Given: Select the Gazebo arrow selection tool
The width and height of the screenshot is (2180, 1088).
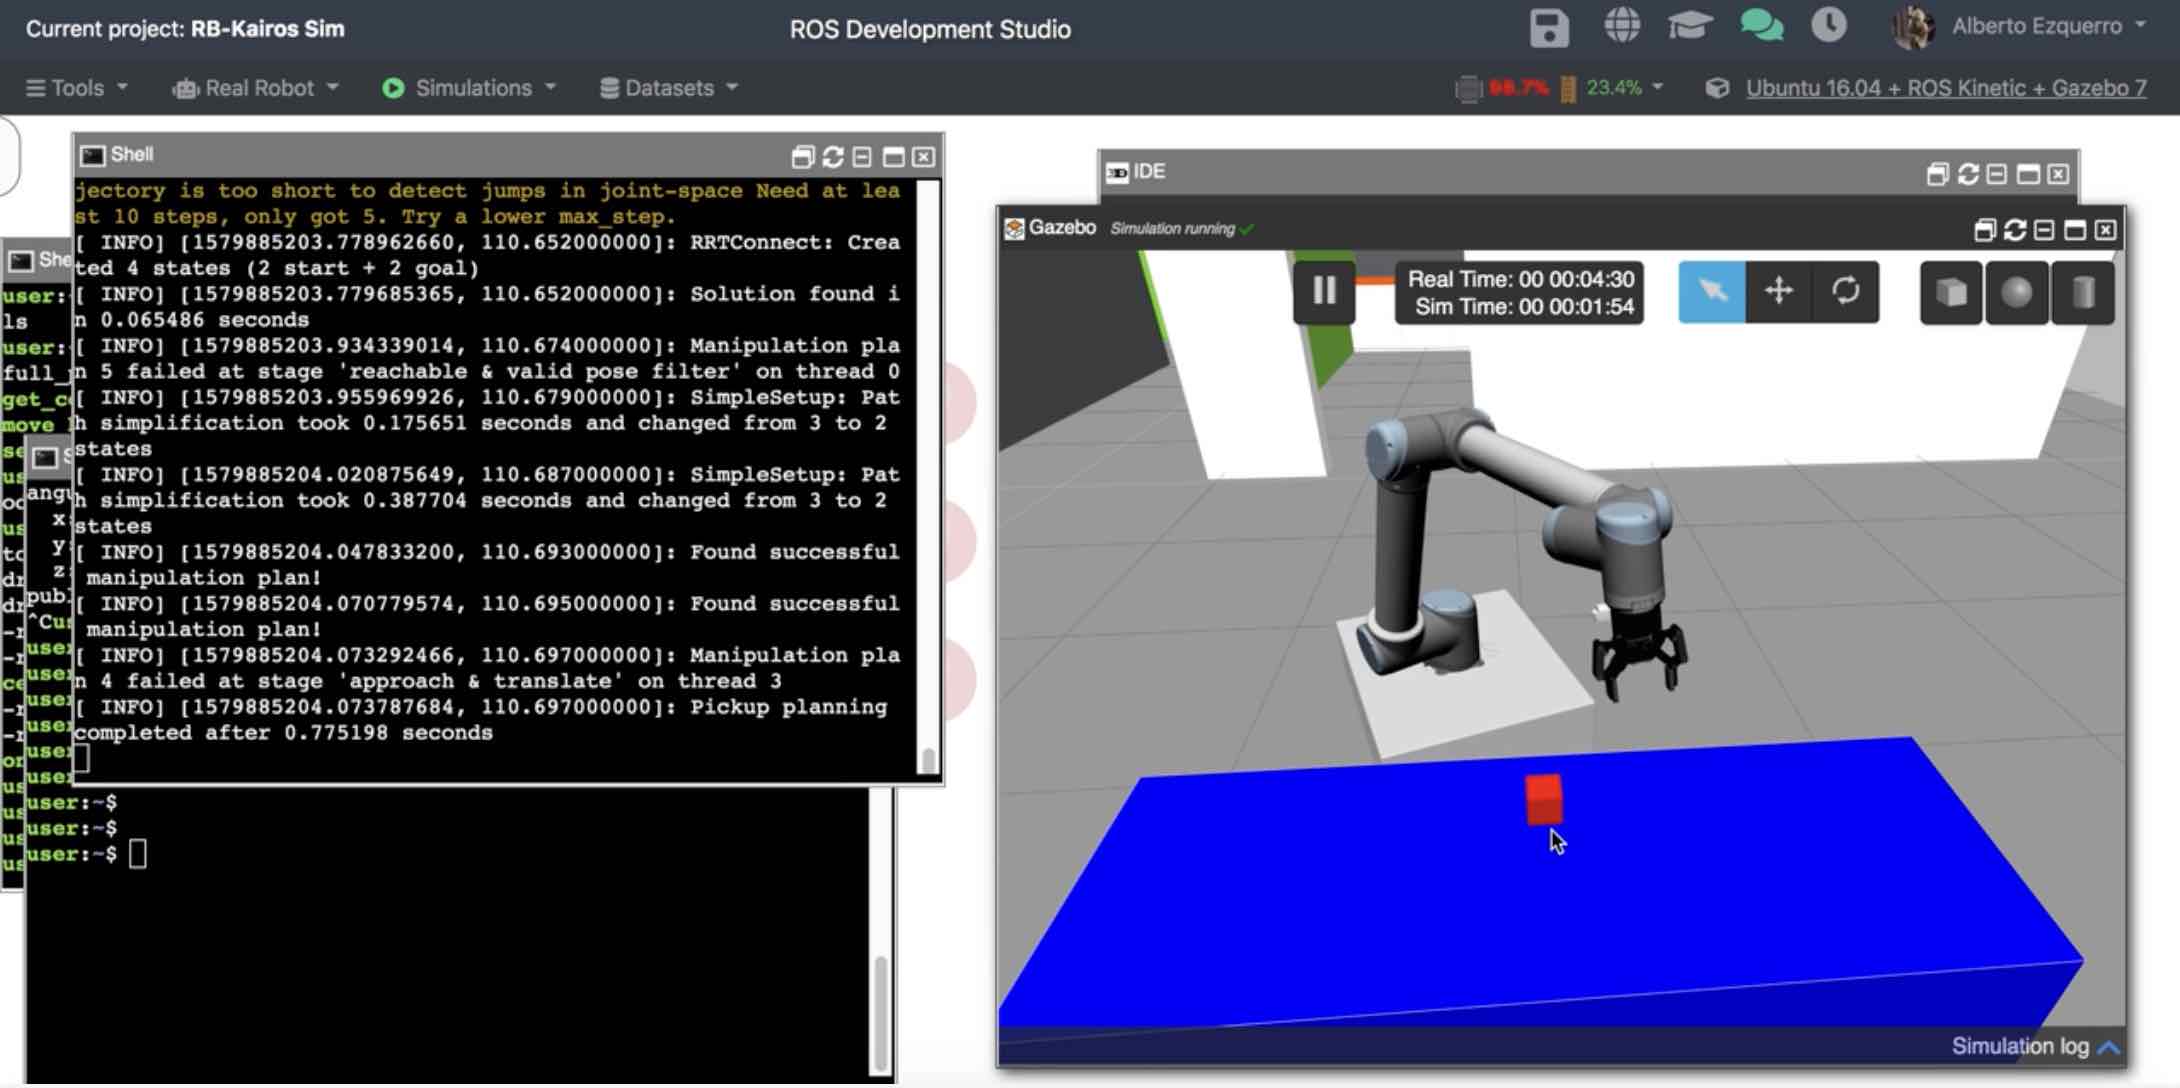Looking at the screenshot, I should tap(1712, 291).
